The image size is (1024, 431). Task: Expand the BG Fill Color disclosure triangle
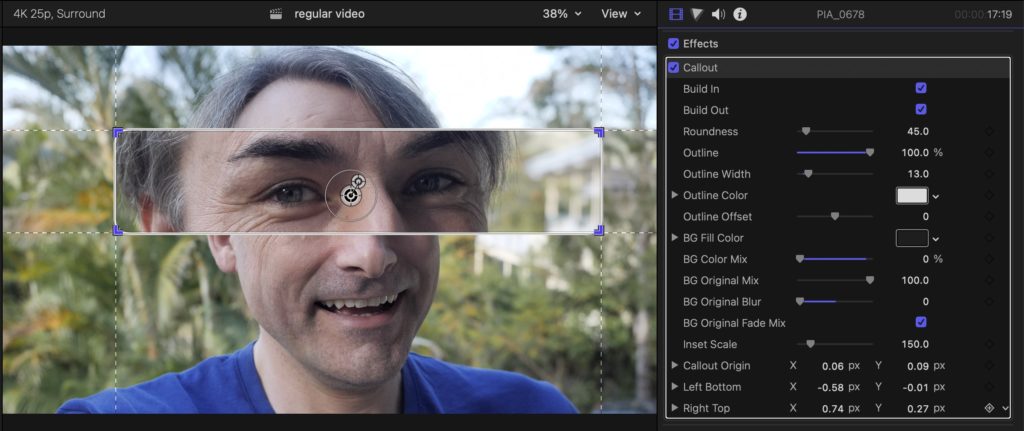pyautogui.click(x=675, y=238)
